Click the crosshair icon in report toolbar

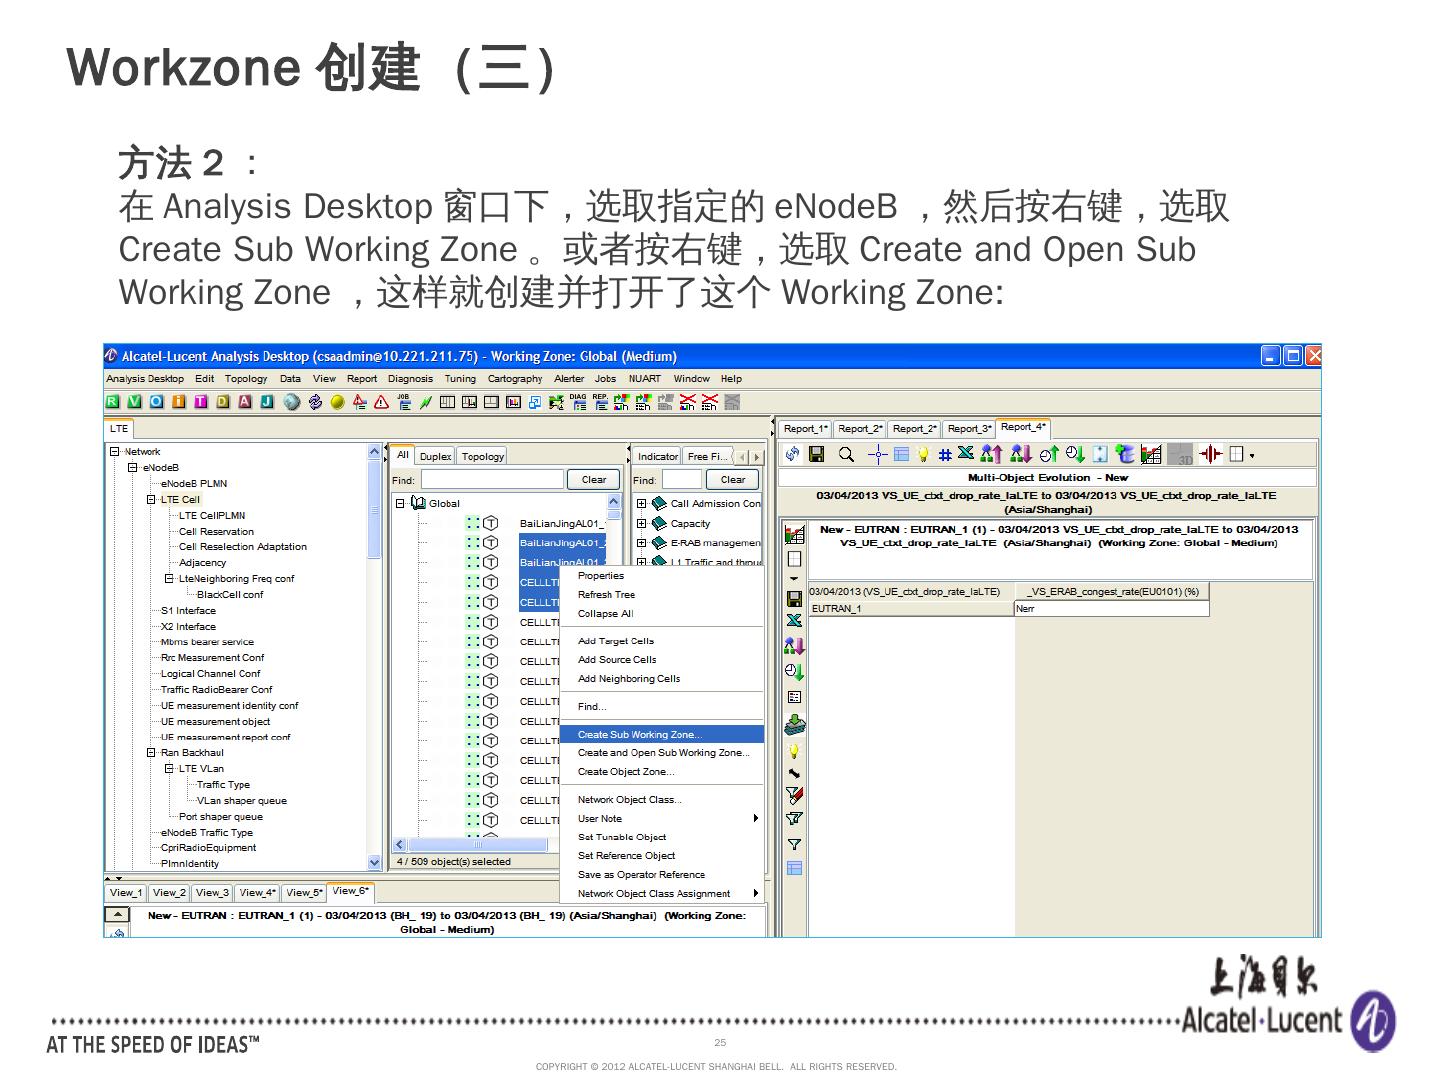pos(877,455)
